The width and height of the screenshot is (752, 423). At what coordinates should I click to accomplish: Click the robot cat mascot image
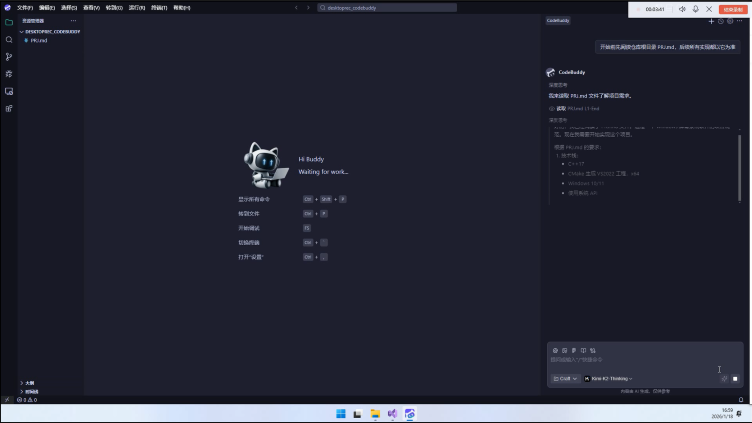266,164
